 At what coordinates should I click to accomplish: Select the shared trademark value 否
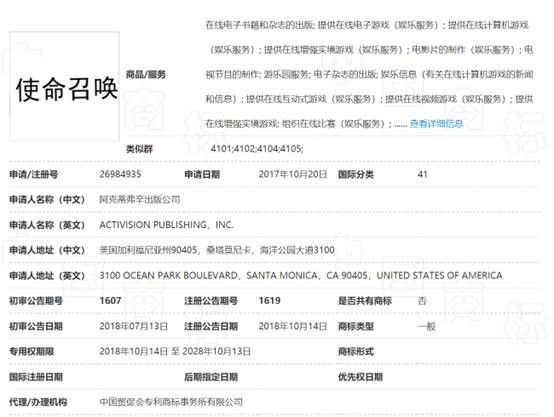[x=422, y=301]
